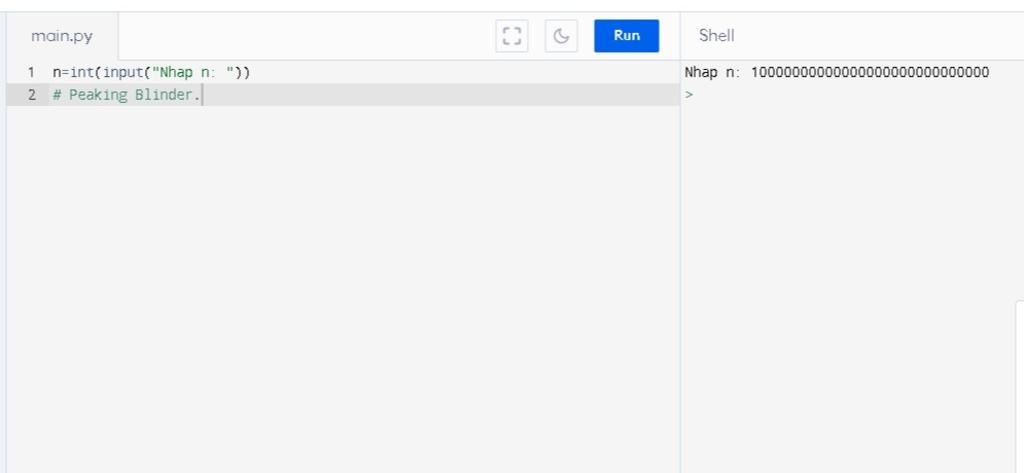Screen dimensions: 1024x473
Task: Click line number 2 in gutter
Action: [x=31, y=95]
